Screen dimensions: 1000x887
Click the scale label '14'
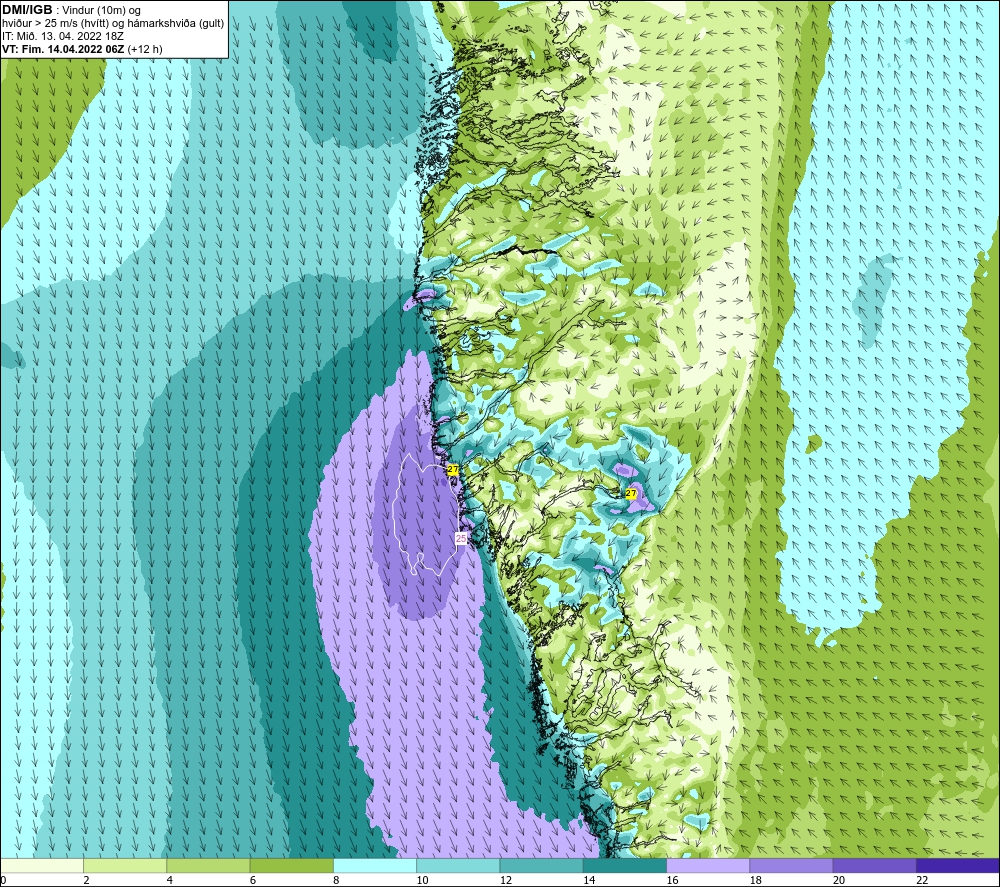pos(589,880)
